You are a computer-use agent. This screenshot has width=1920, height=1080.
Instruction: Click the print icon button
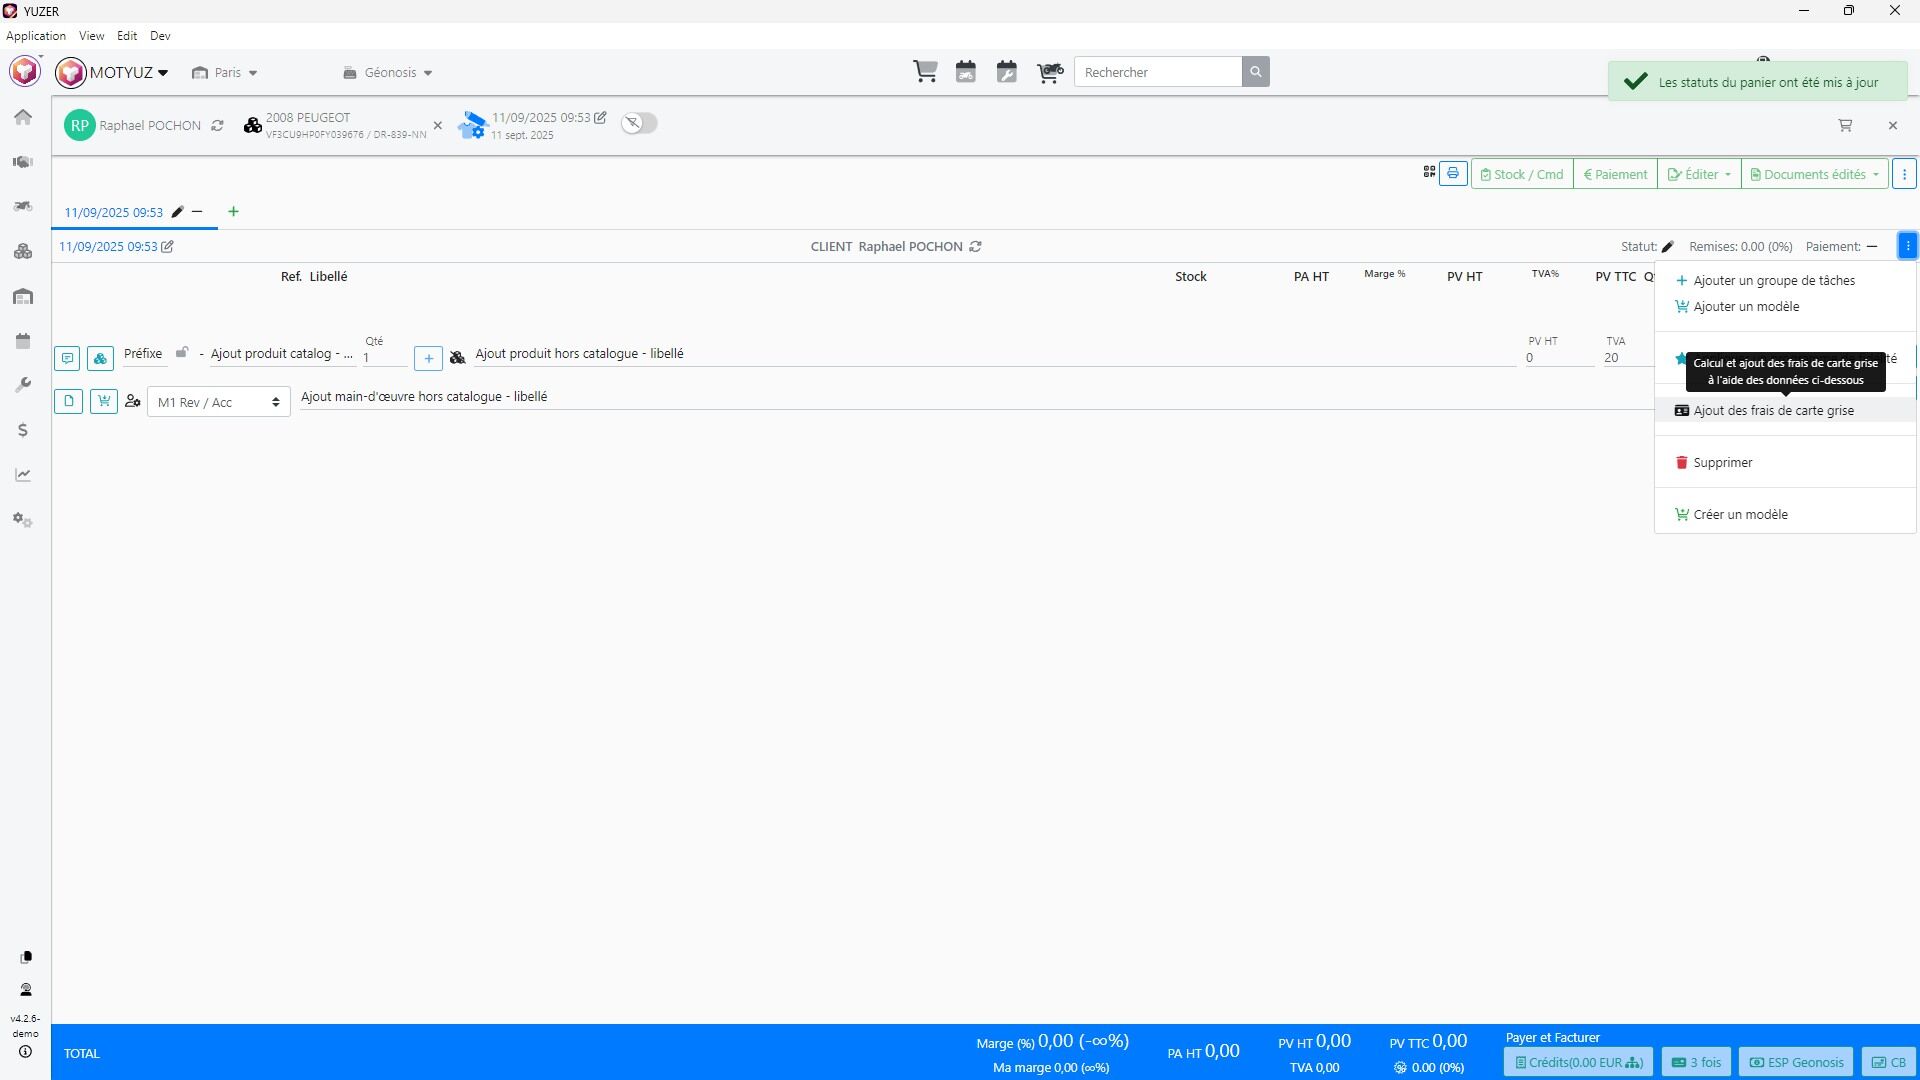(x=1453, y=174)
